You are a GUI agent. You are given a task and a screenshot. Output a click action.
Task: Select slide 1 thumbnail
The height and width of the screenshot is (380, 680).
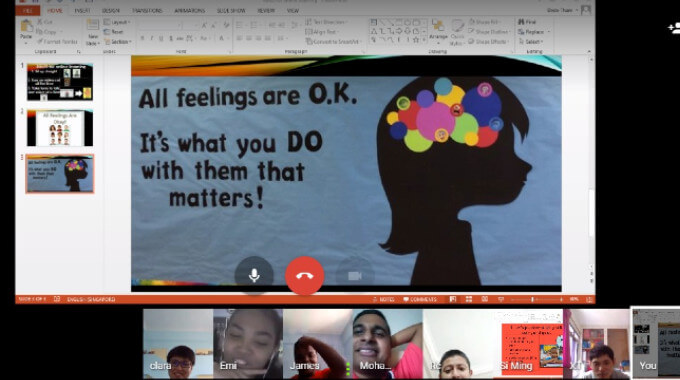(60, 82)
